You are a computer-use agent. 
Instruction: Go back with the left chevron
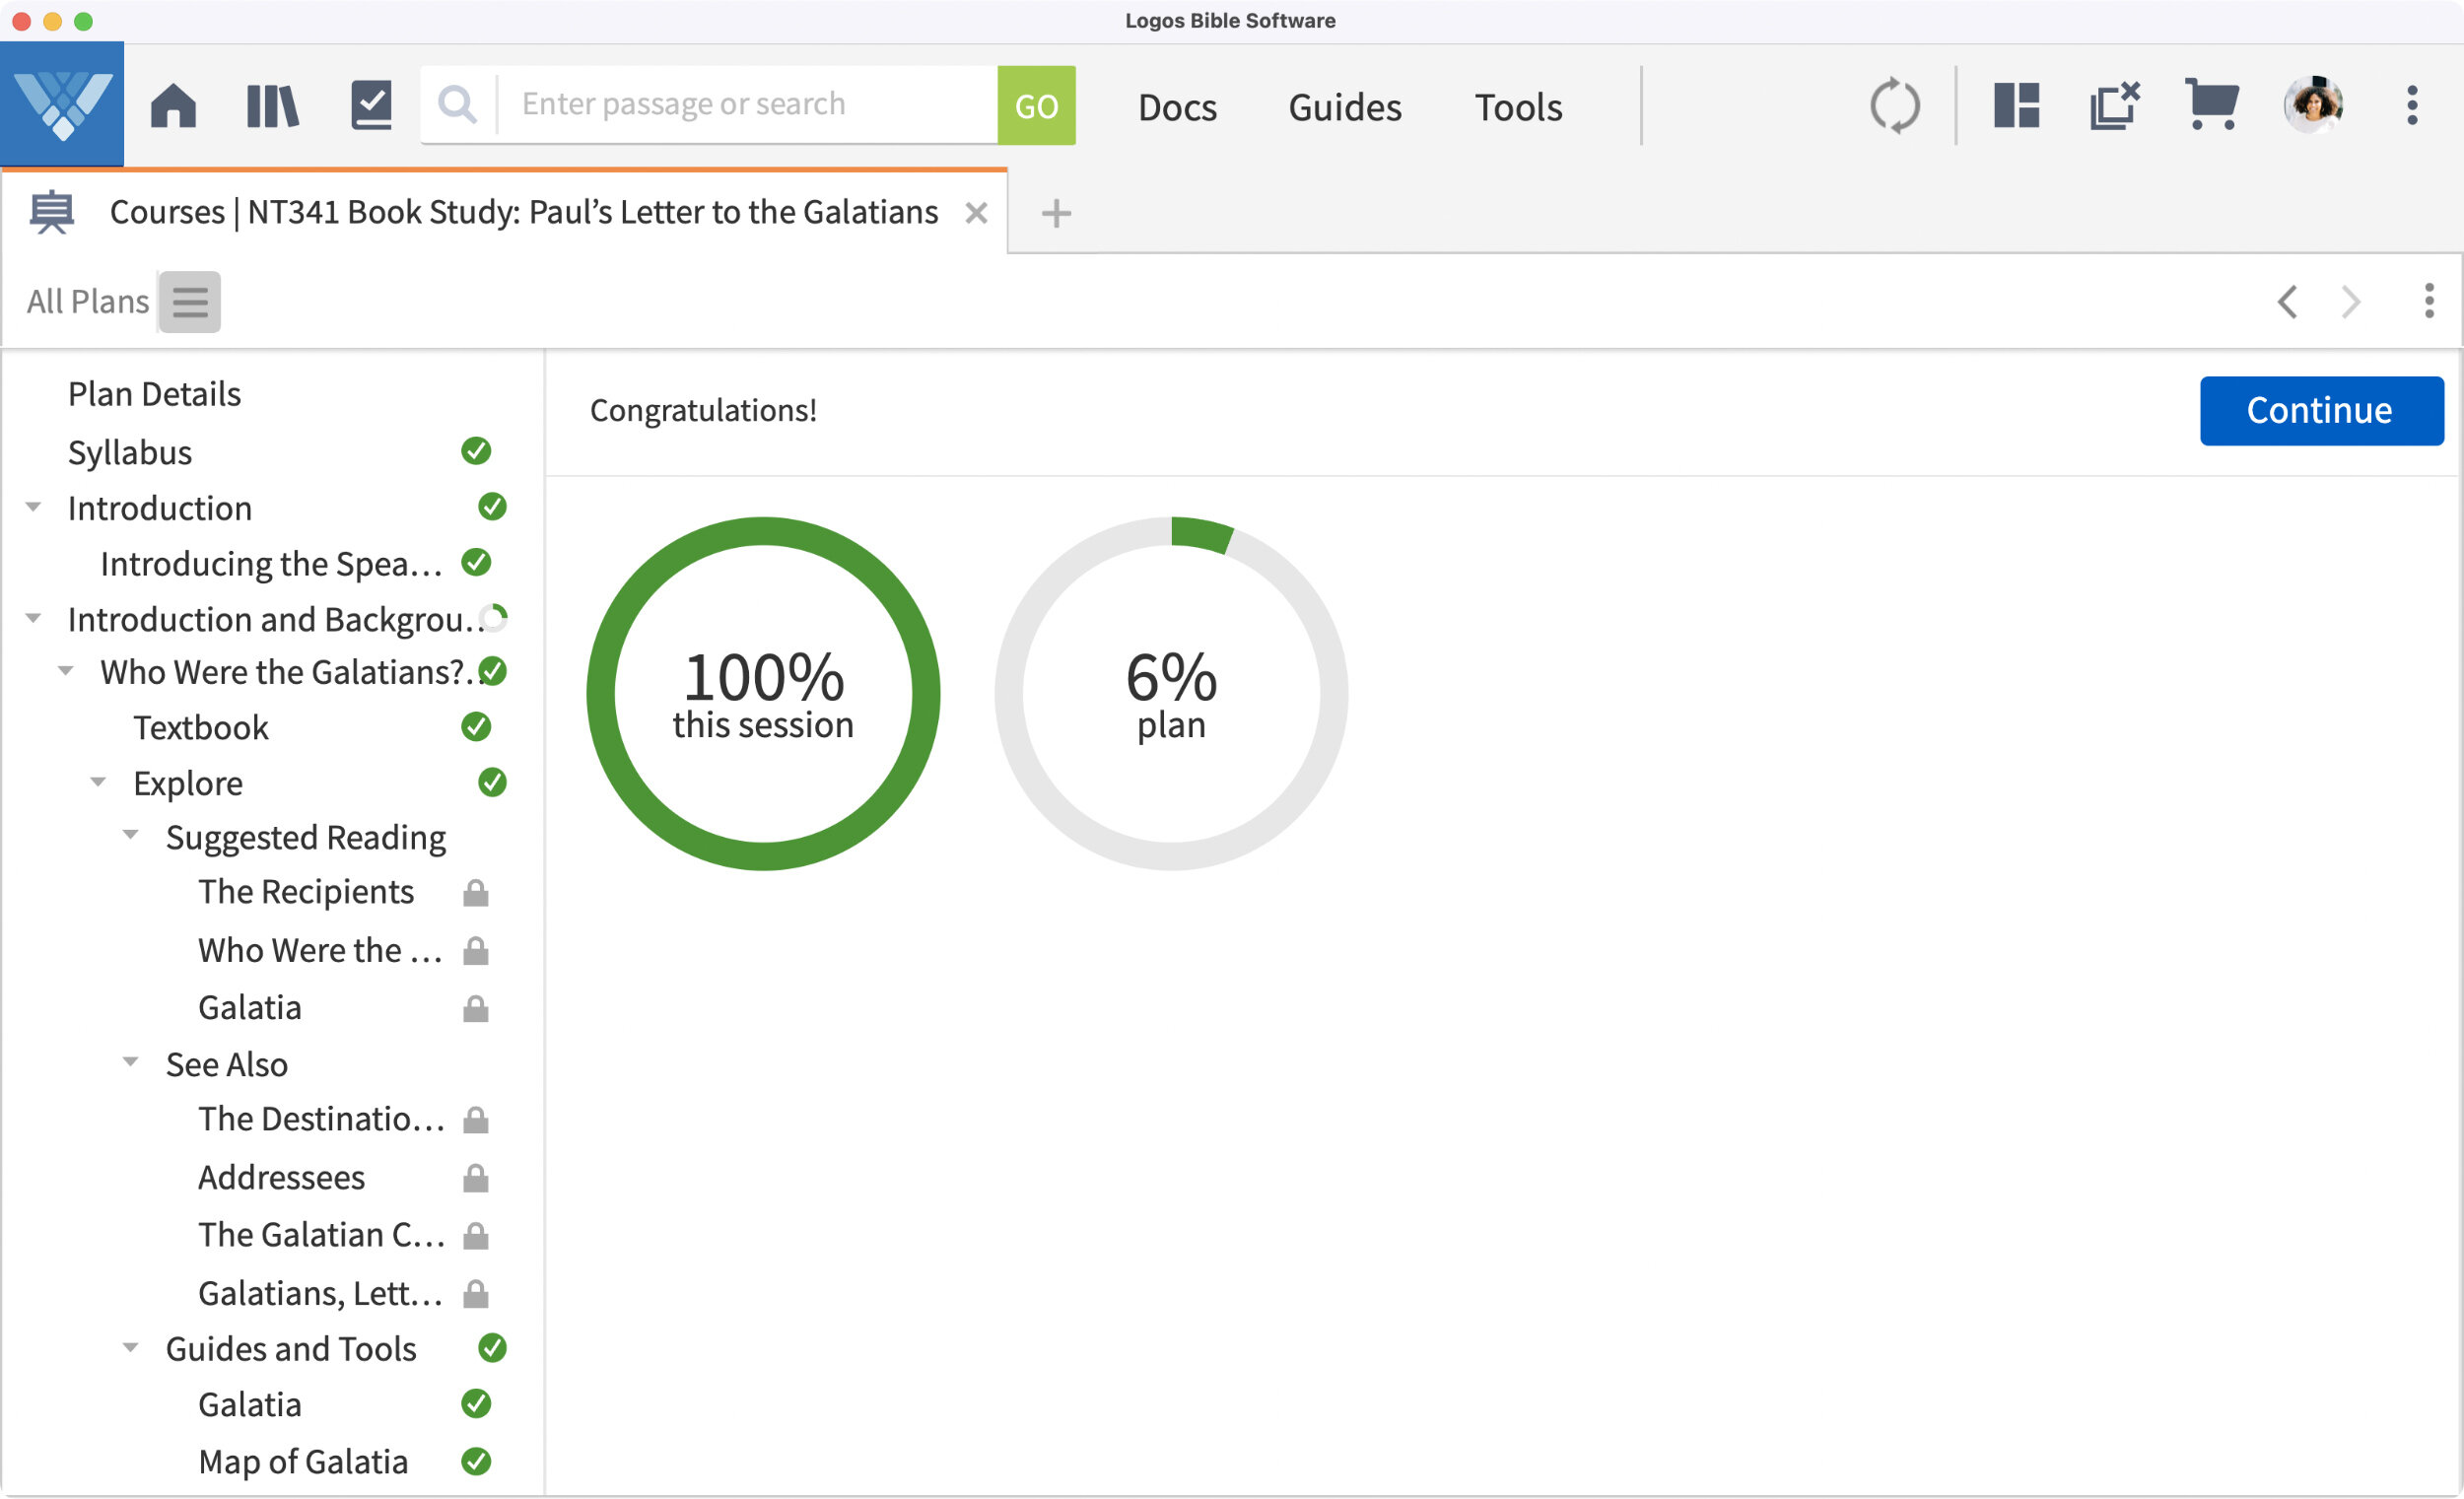[x=2287, y=301]
